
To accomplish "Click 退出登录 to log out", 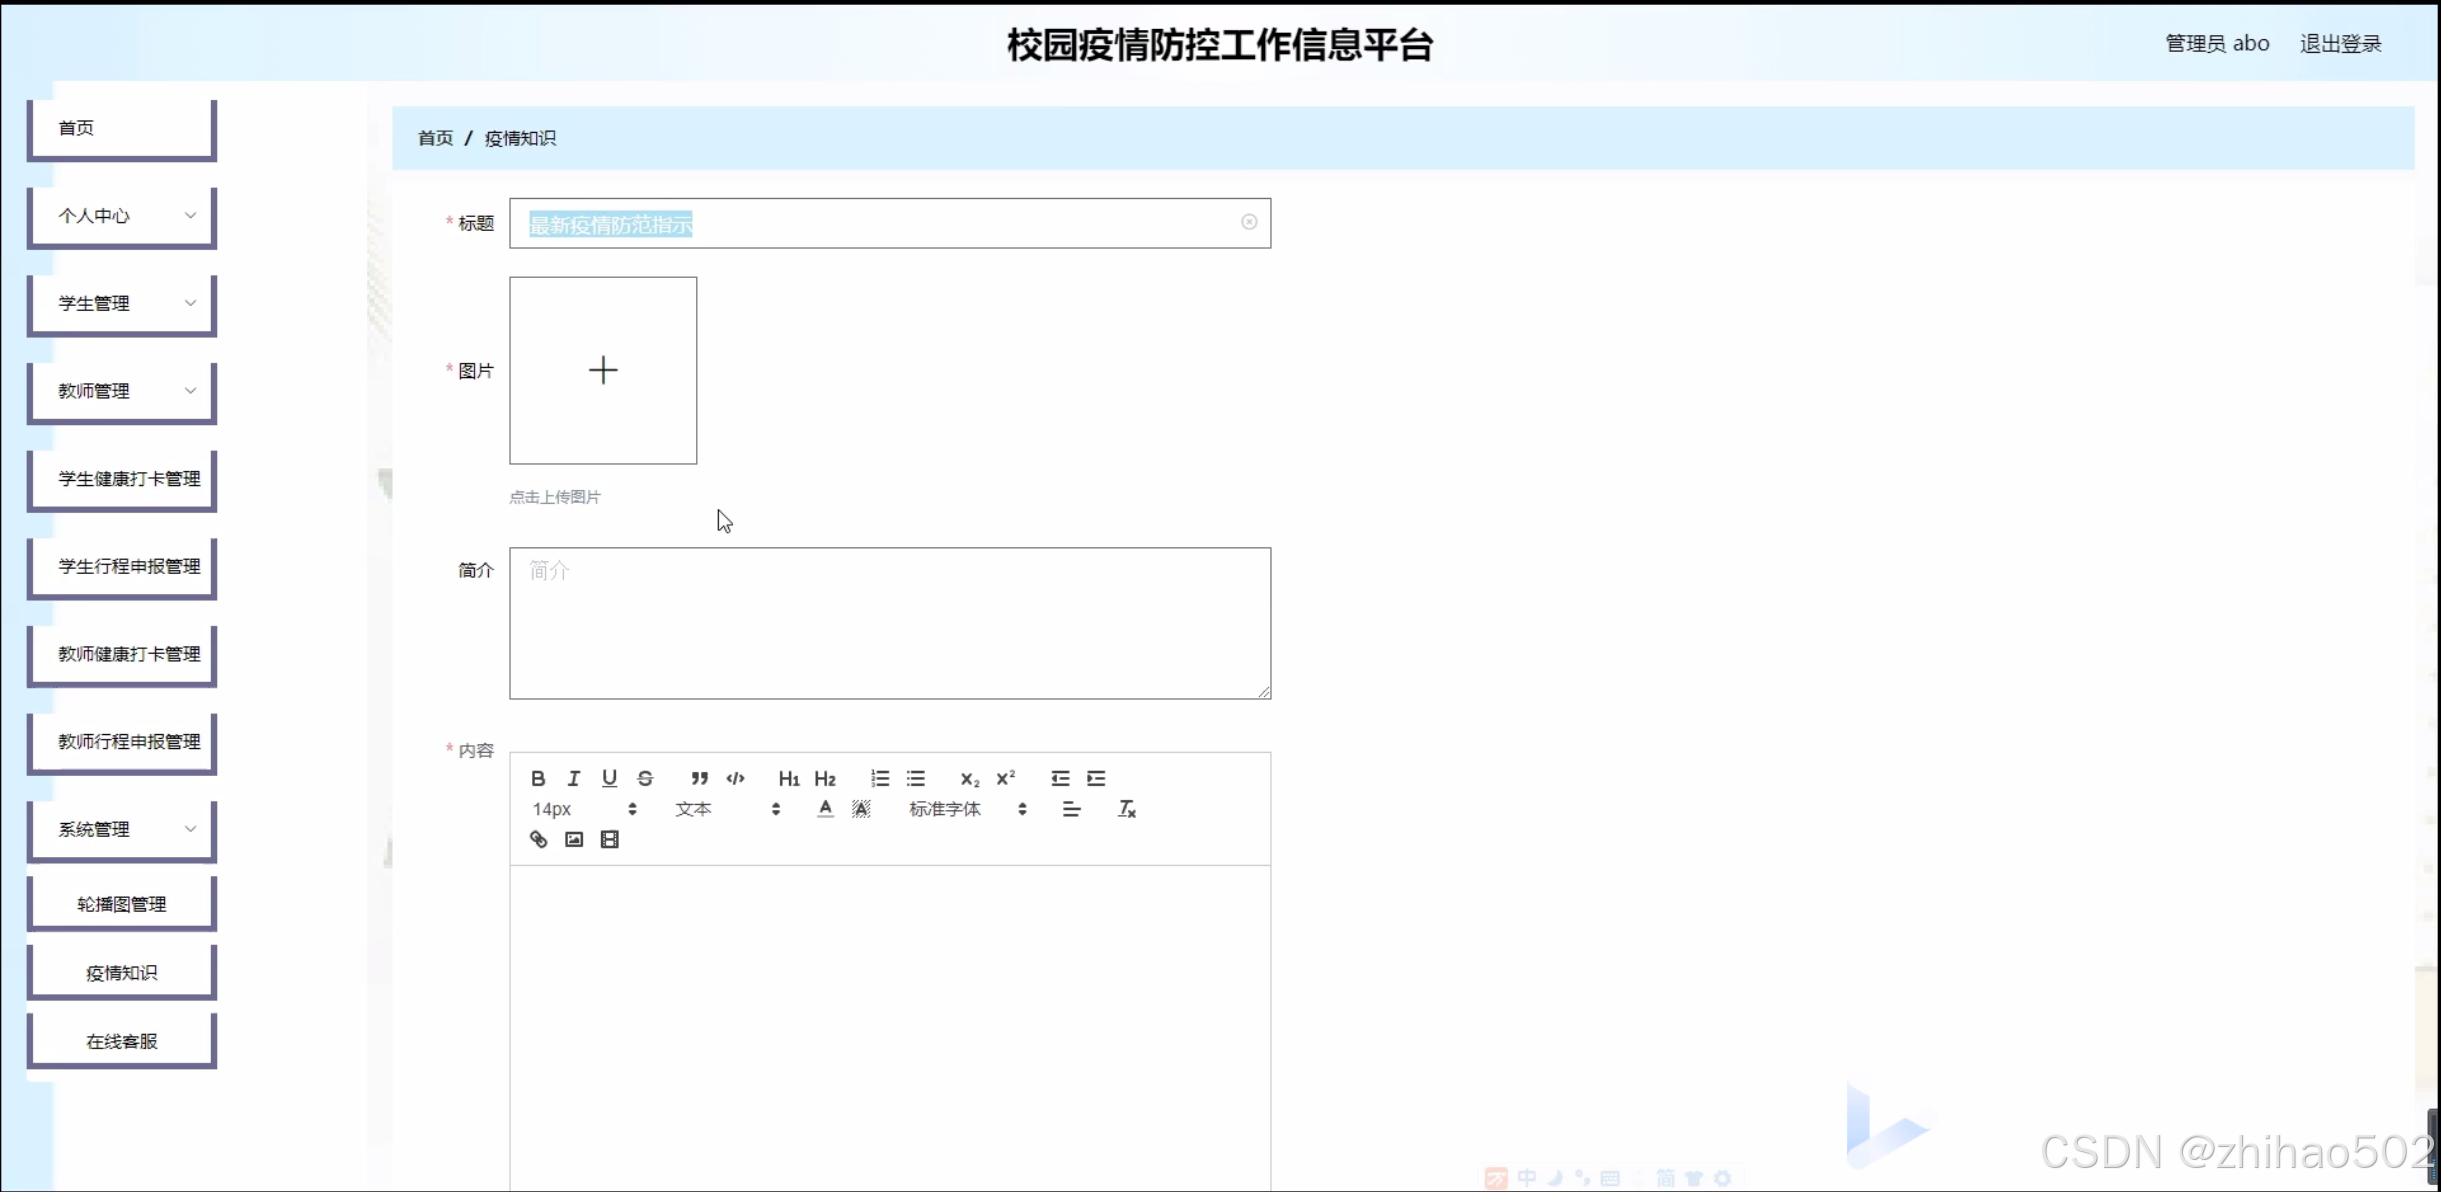I will (x=2340, y=44).
